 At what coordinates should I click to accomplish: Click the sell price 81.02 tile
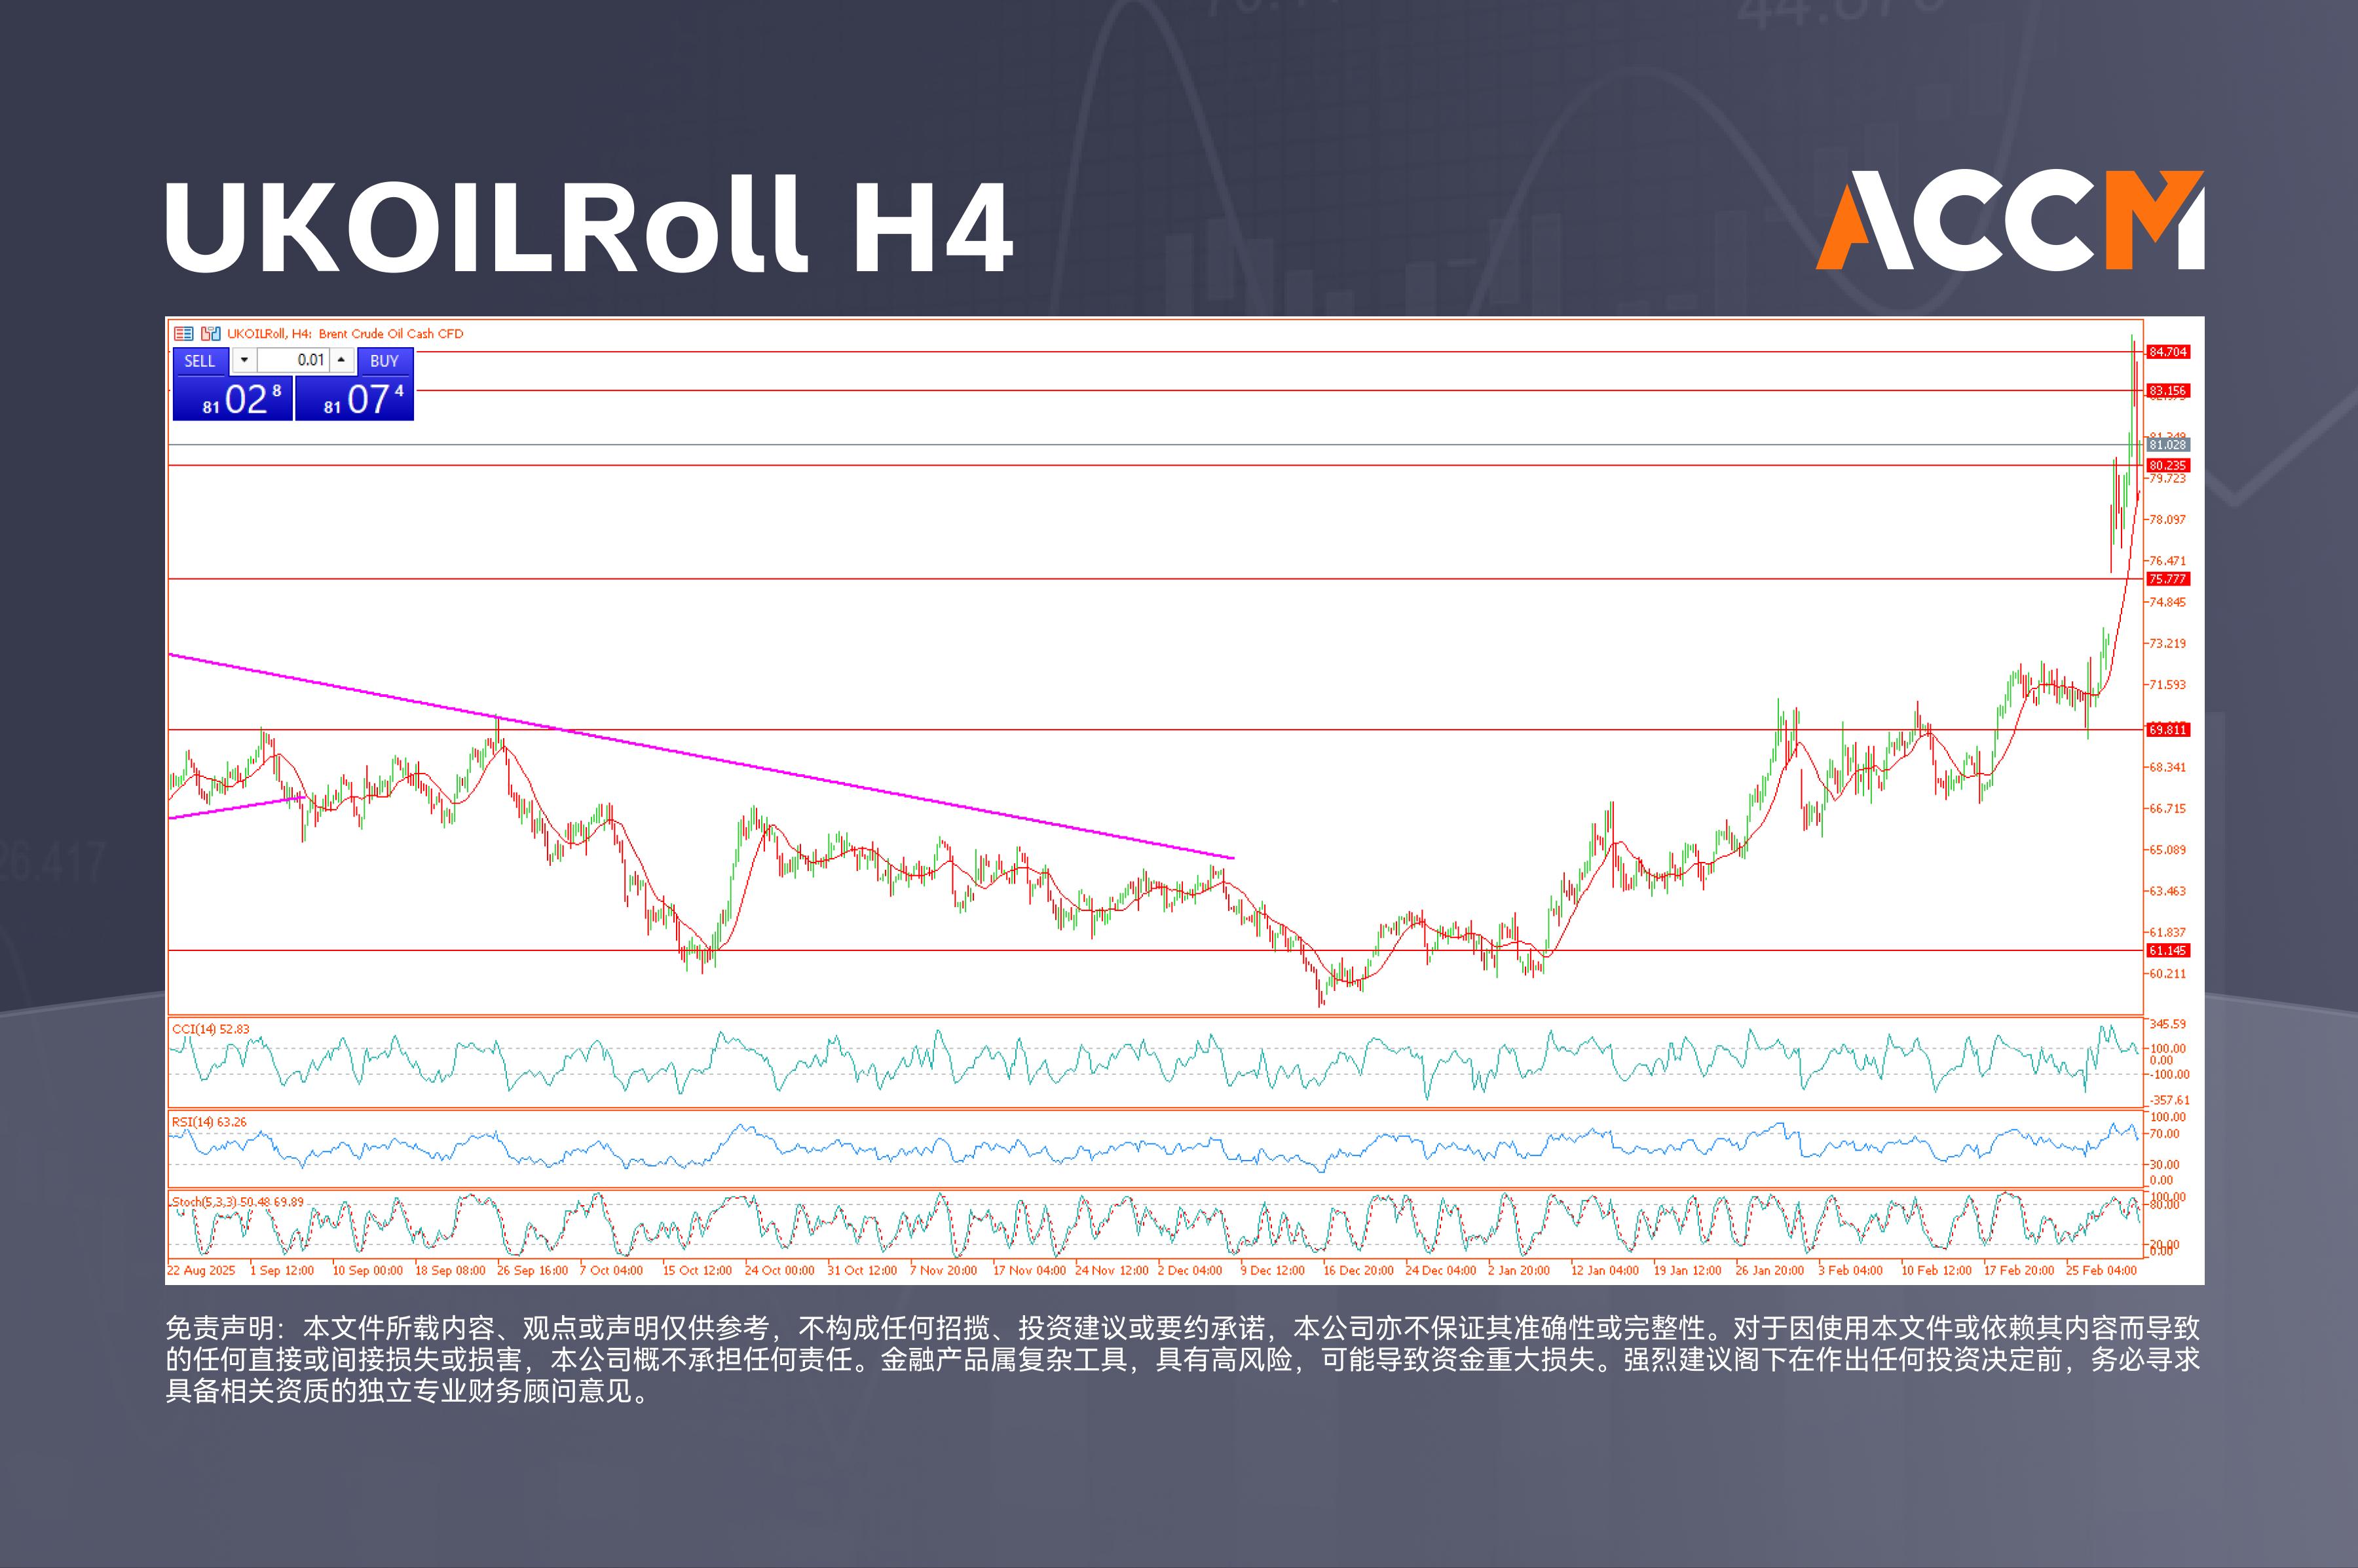[x=233, y=399]
